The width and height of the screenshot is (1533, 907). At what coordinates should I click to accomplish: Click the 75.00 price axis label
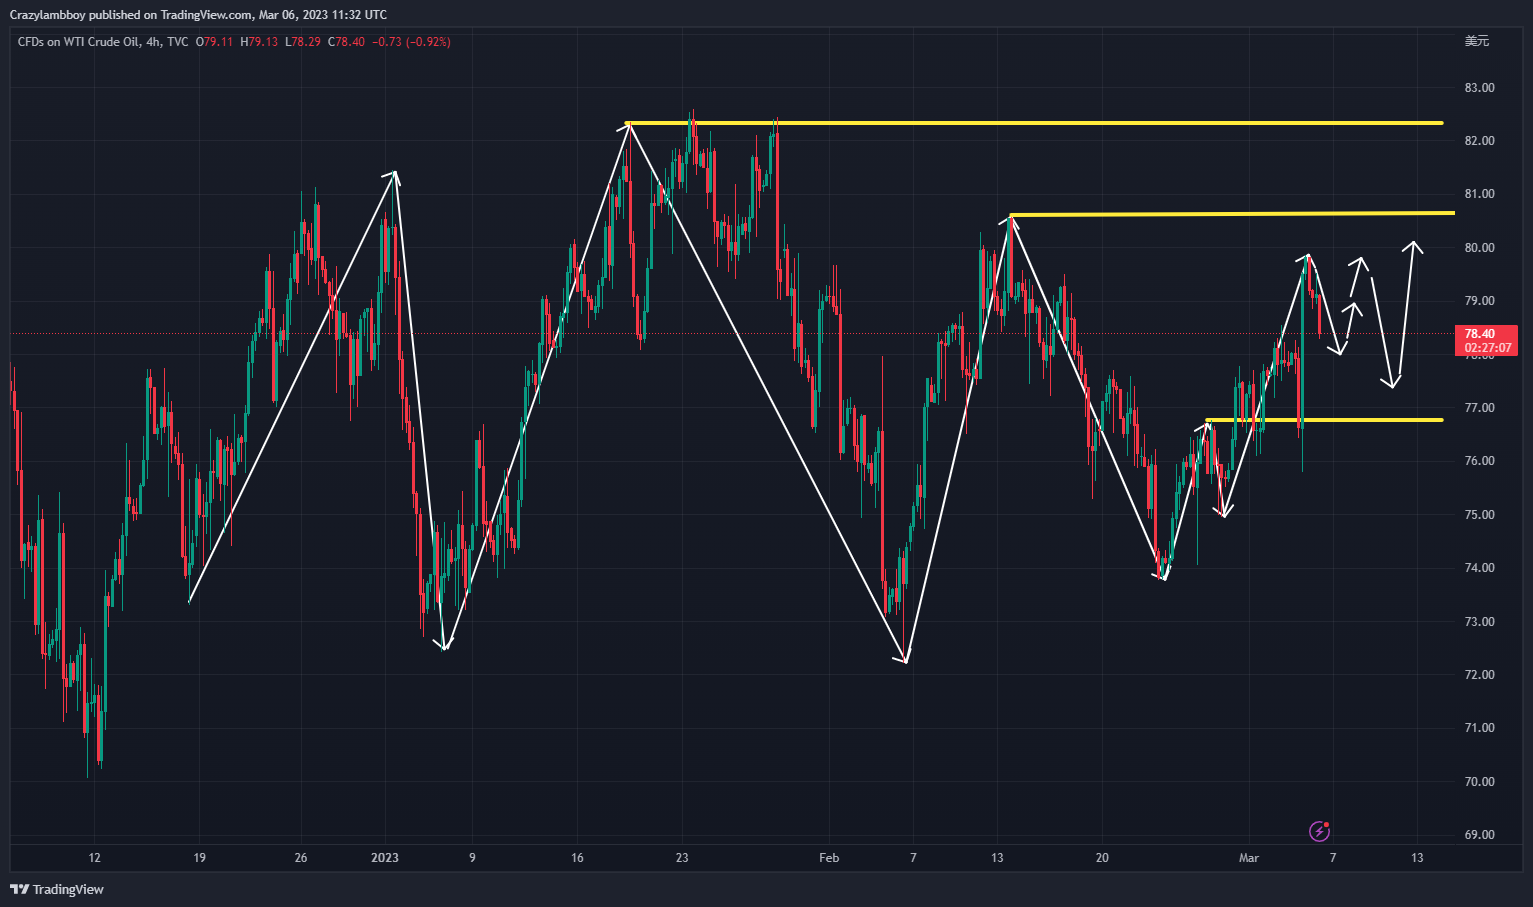coord(1479,515)
